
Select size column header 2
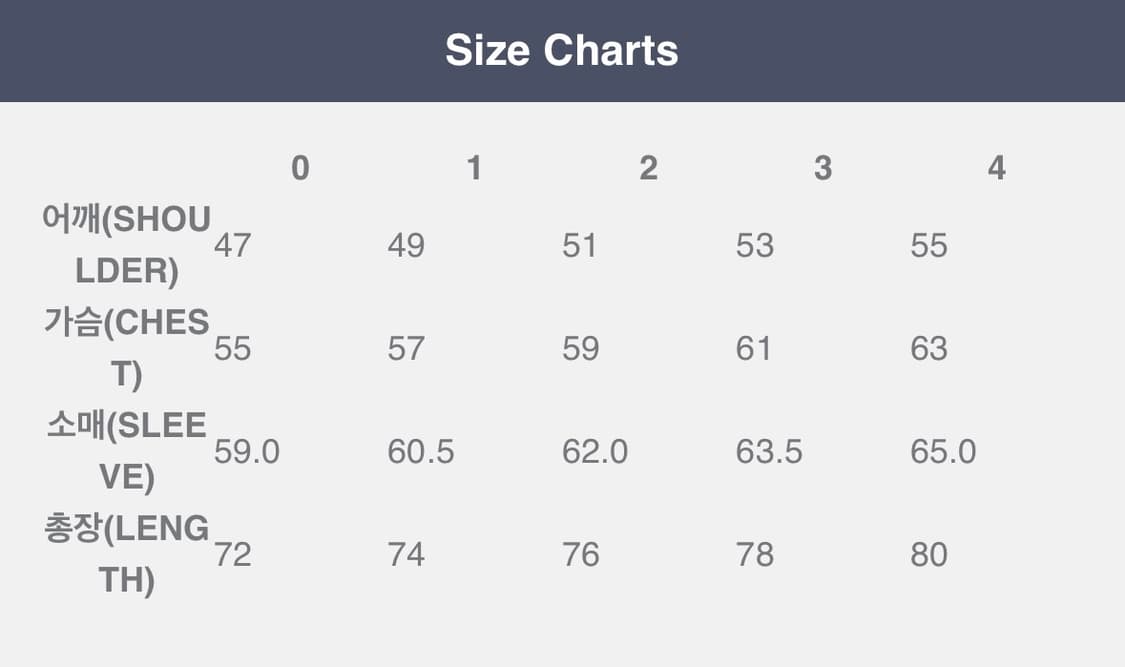[x=648, y=168]
